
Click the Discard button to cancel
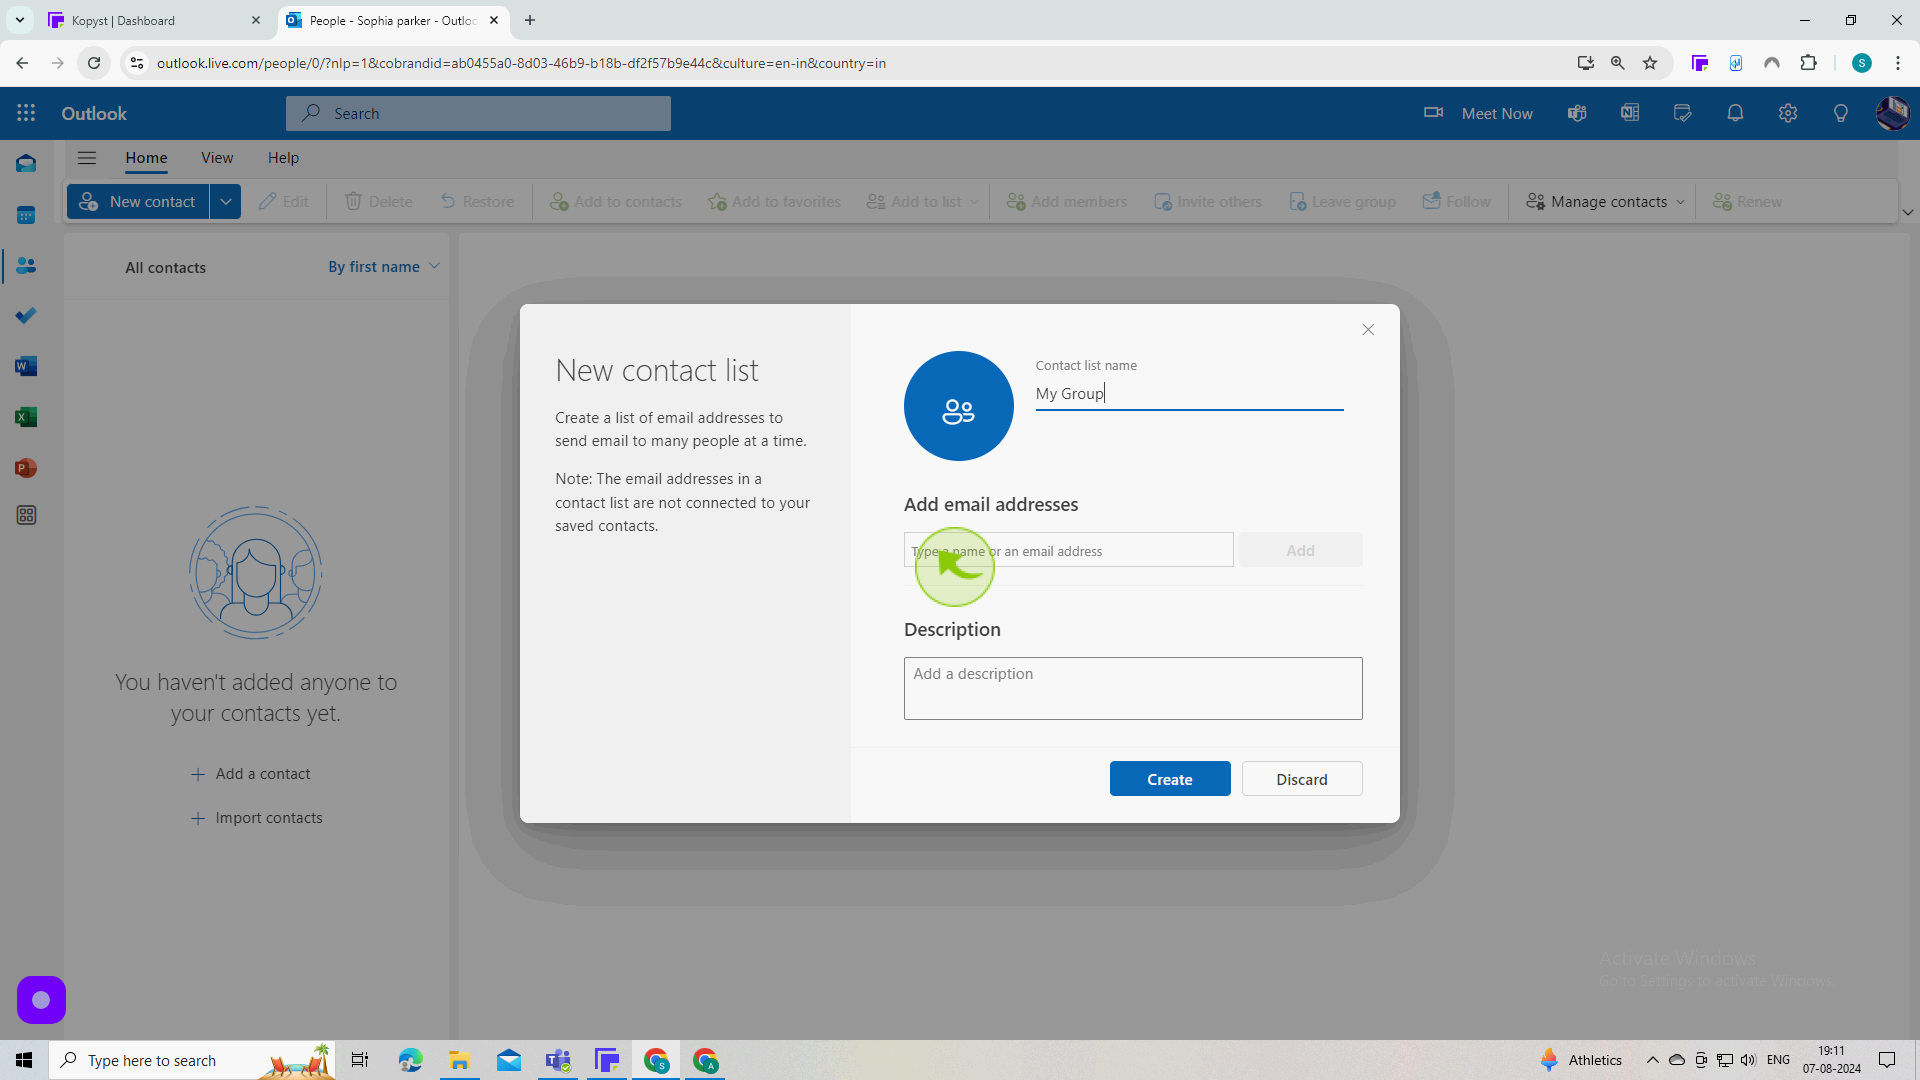(x=1302, y=779)
